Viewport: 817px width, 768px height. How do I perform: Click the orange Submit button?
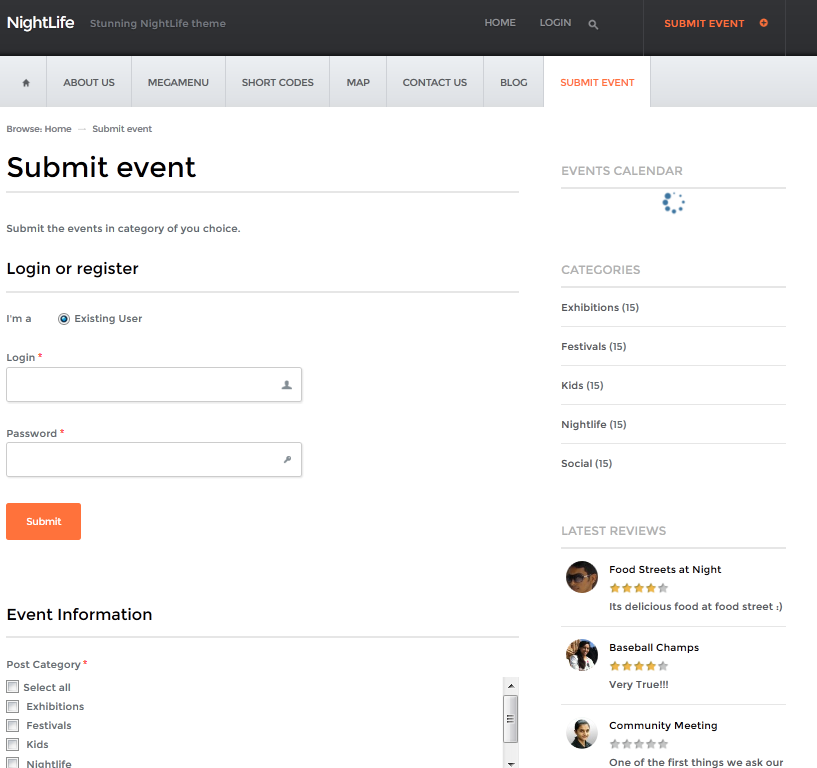(x=43, y=522)
